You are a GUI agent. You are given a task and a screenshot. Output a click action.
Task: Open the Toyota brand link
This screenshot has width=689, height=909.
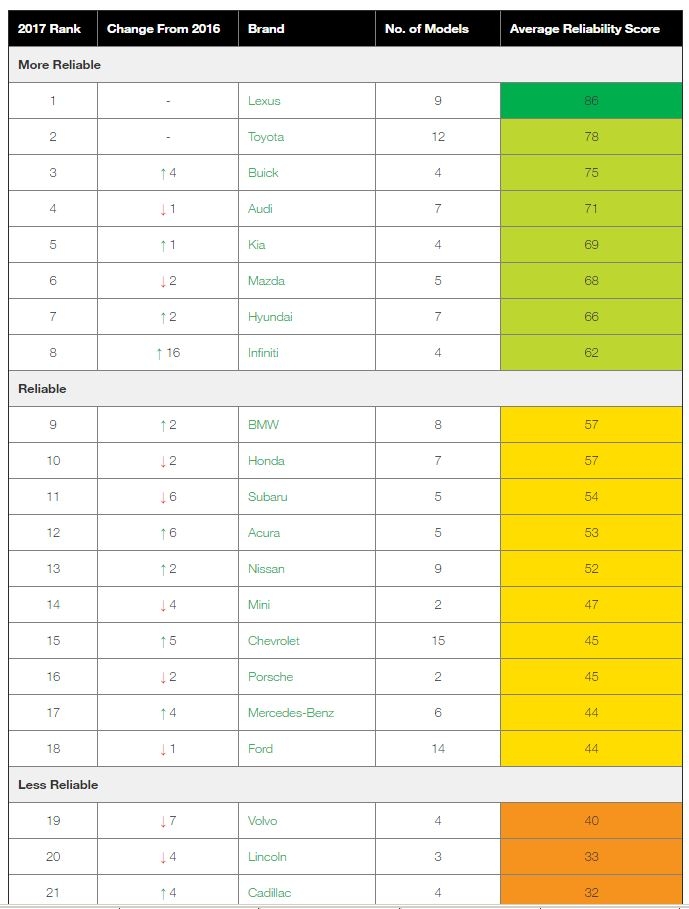click(x=266, y=137)
